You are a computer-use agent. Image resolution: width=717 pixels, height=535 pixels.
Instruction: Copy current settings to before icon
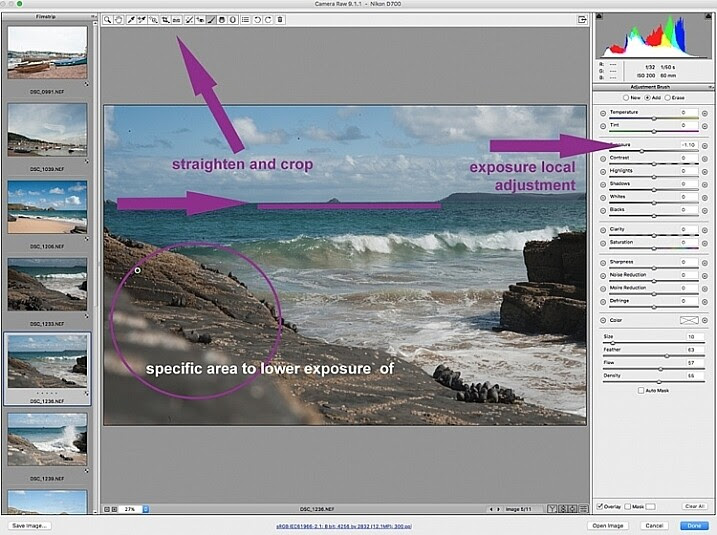tap(573, 508)
